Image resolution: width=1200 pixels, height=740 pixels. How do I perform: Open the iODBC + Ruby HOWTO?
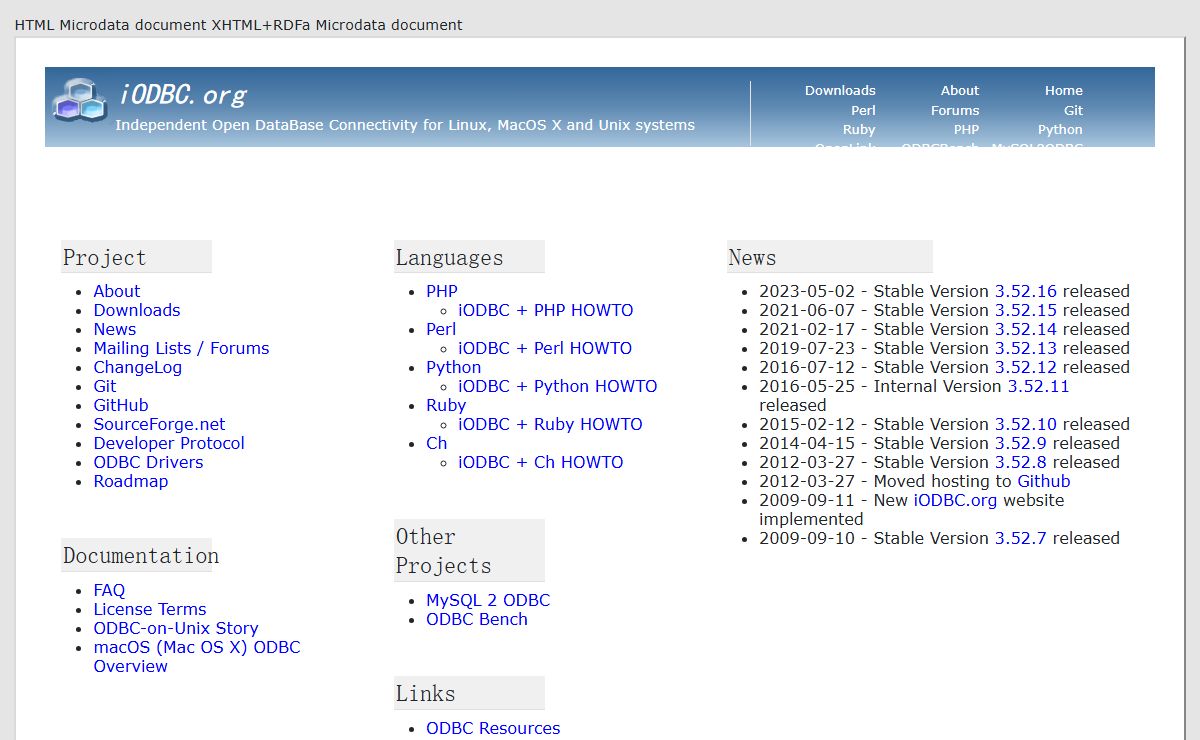pyautogui.click(x=550, y=424)
